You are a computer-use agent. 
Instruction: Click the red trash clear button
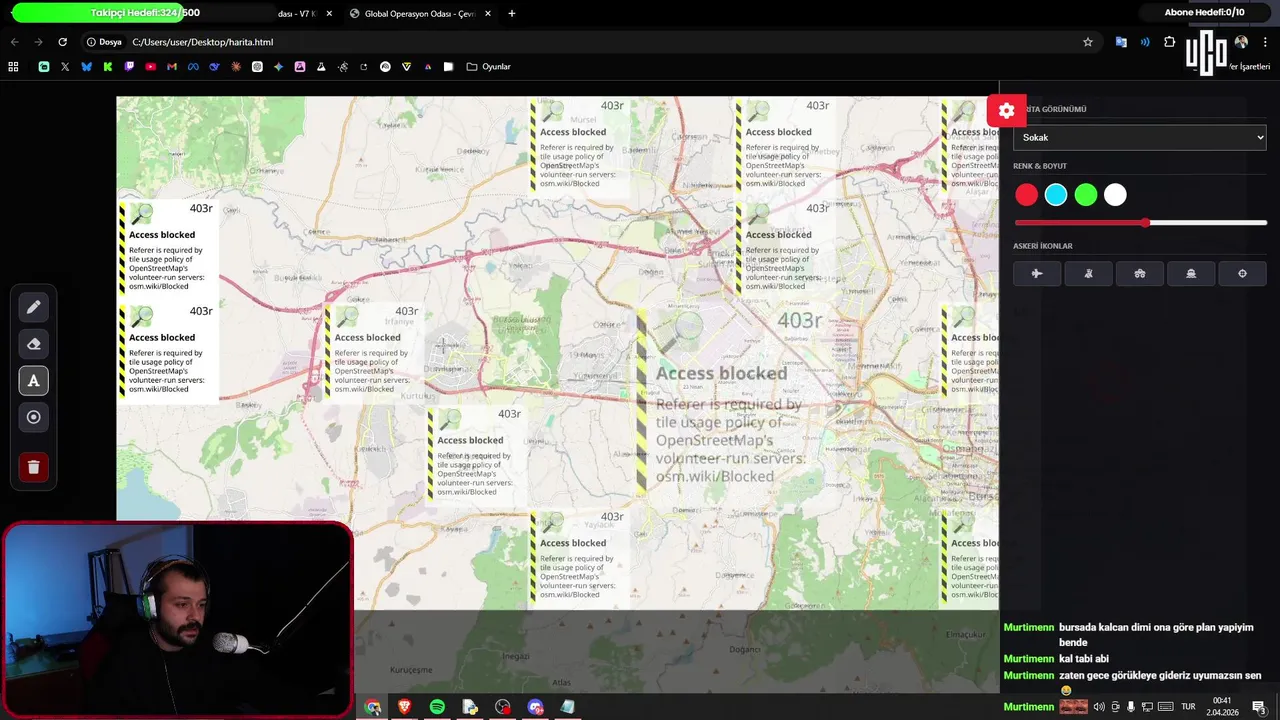(x=33, y=467)
